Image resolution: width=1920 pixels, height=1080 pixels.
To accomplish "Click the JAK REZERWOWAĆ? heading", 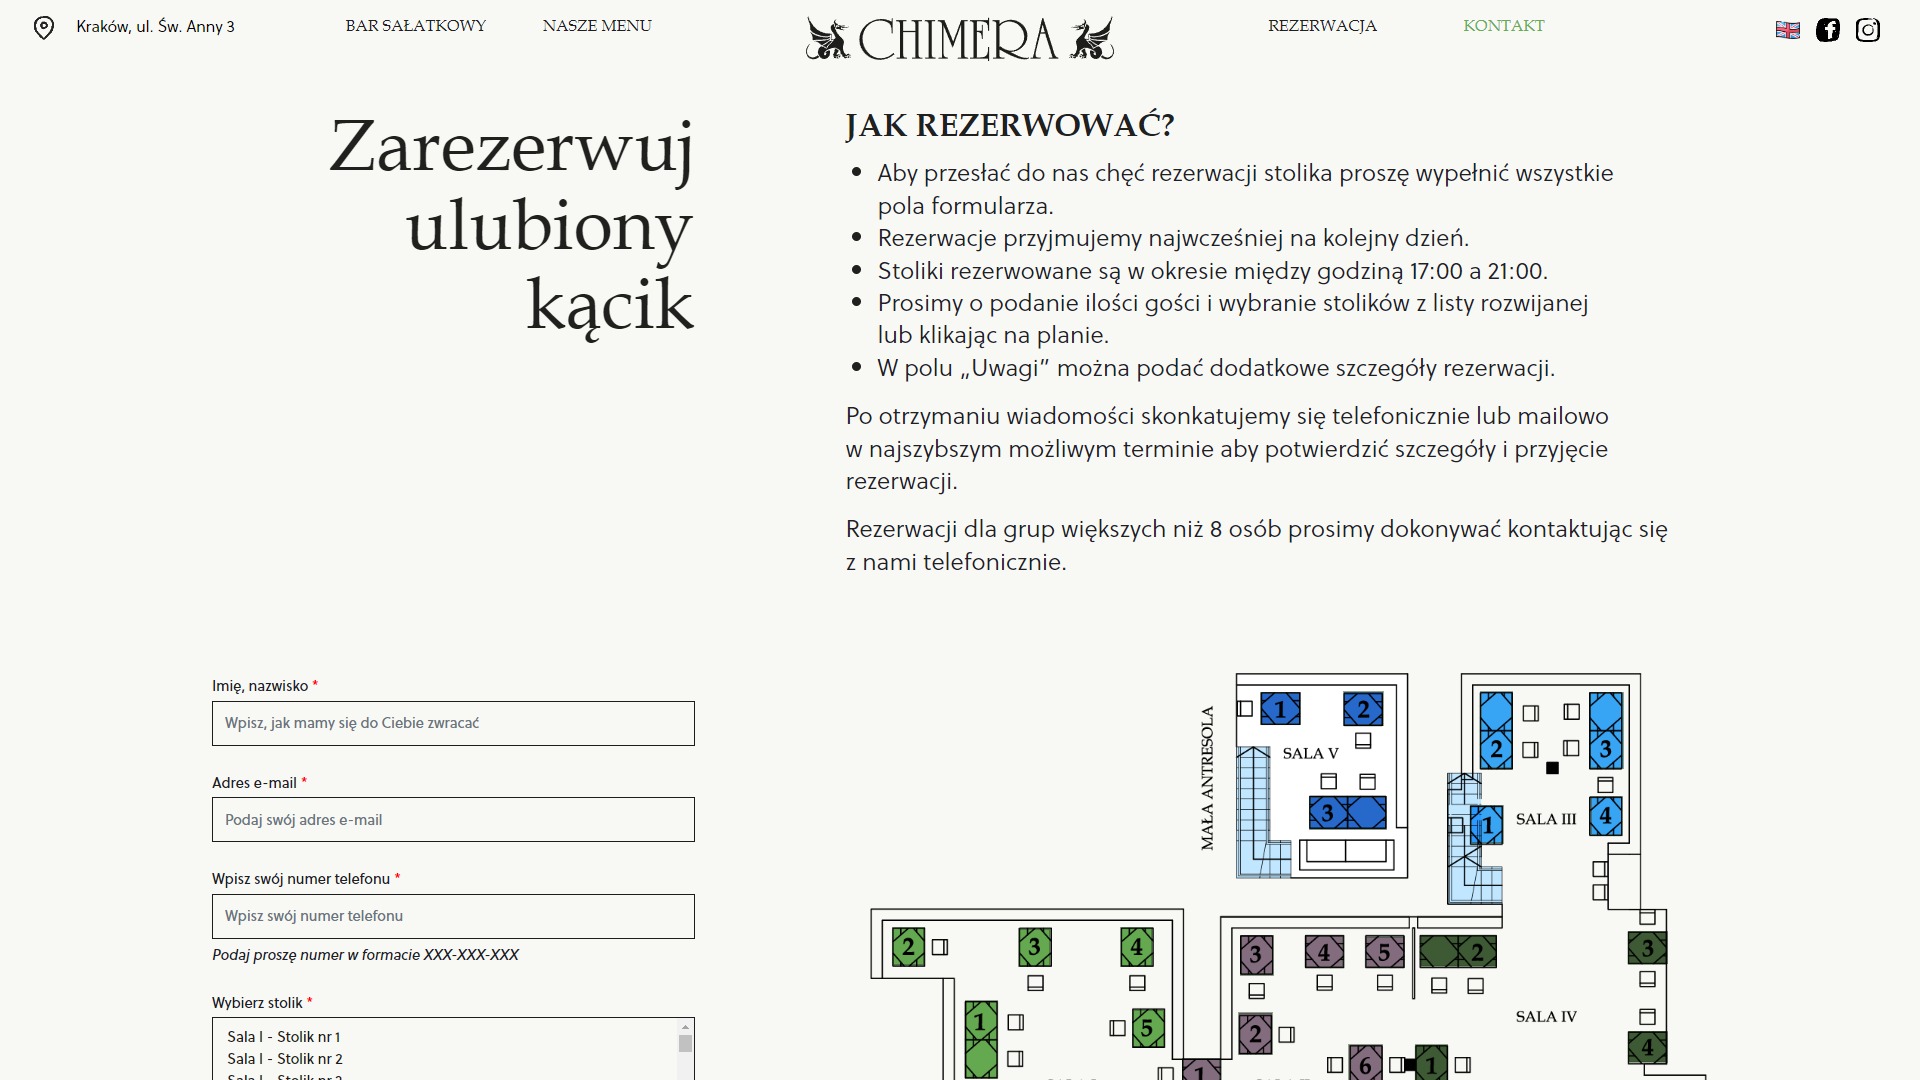I will (x=1010, y=126).
